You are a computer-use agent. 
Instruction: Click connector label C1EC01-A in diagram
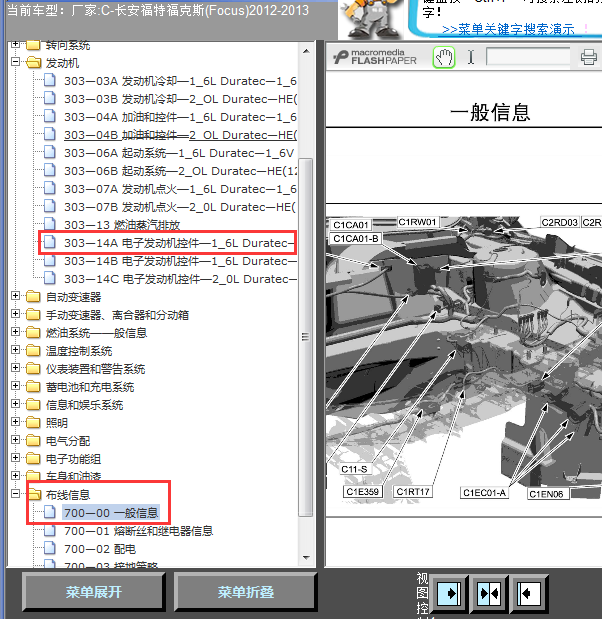pyautogui.click(x=484, y=493)
